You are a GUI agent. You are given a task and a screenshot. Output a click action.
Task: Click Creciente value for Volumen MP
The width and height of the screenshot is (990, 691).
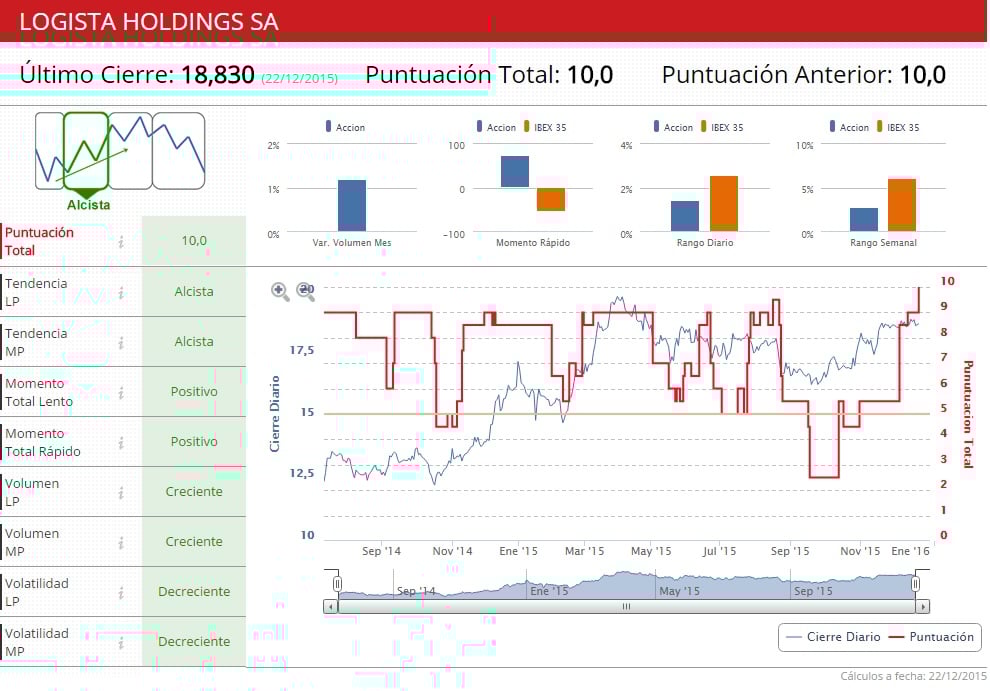click(194, 541)
